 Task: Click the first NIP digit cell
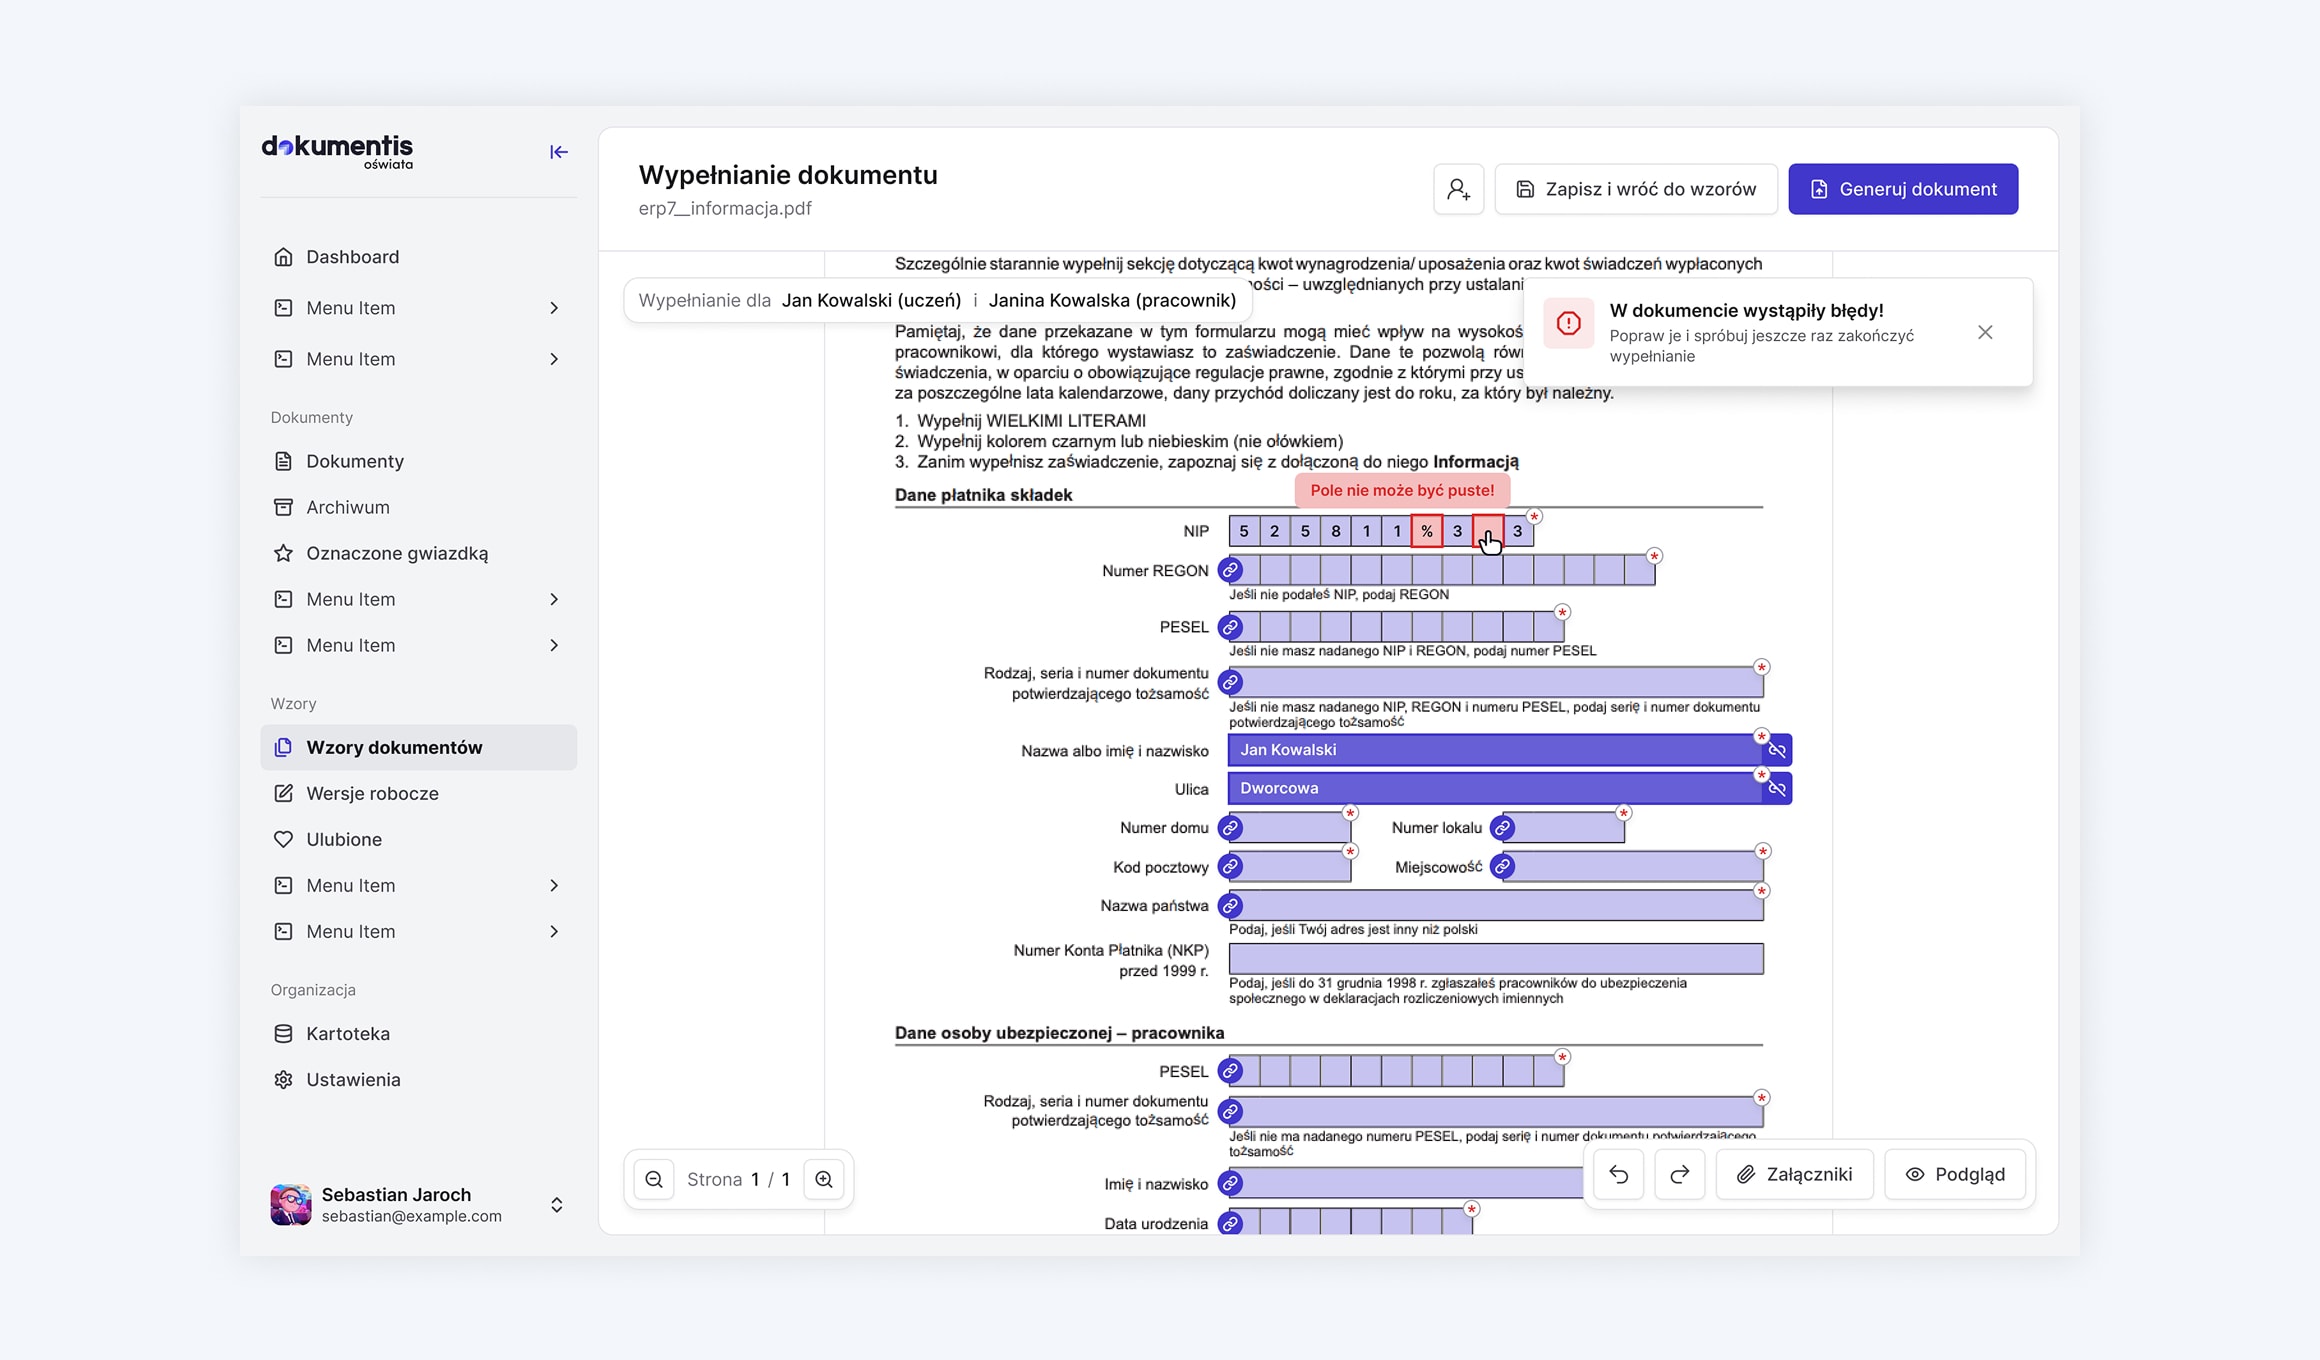click(x=1244, y=531)
